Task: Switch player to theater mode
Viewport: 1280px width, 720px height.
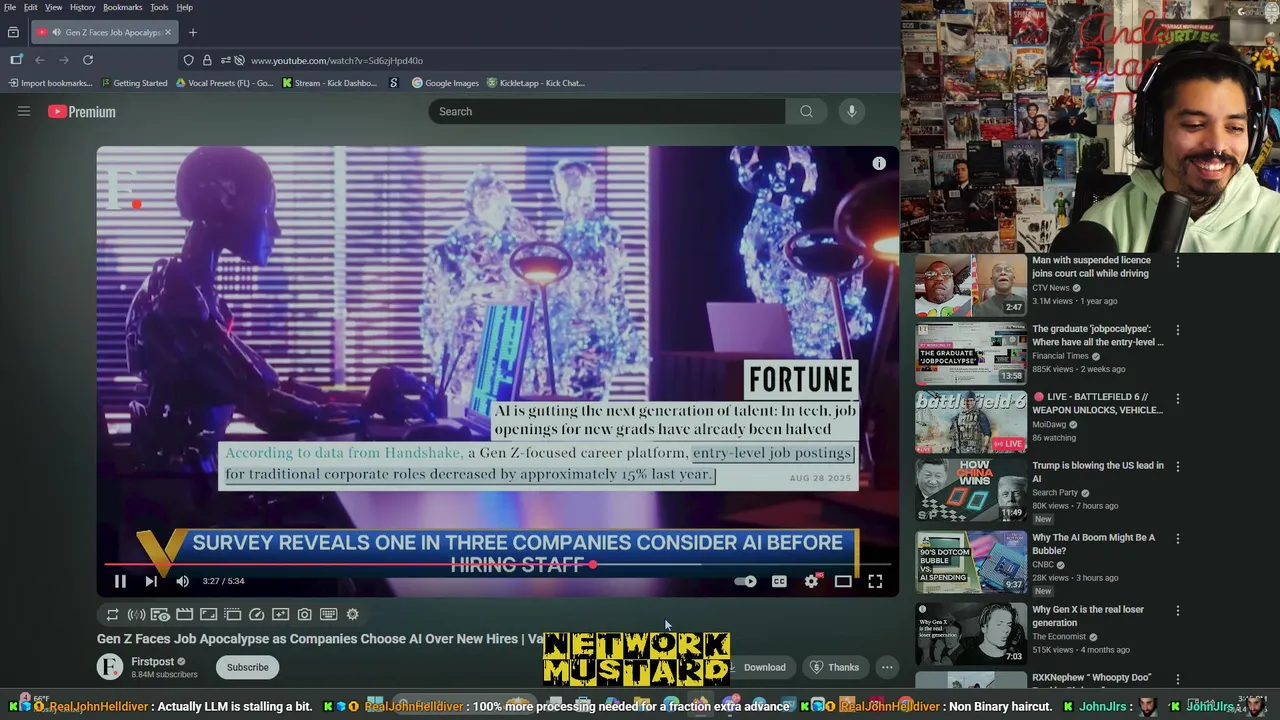Action: click(843, 581)
